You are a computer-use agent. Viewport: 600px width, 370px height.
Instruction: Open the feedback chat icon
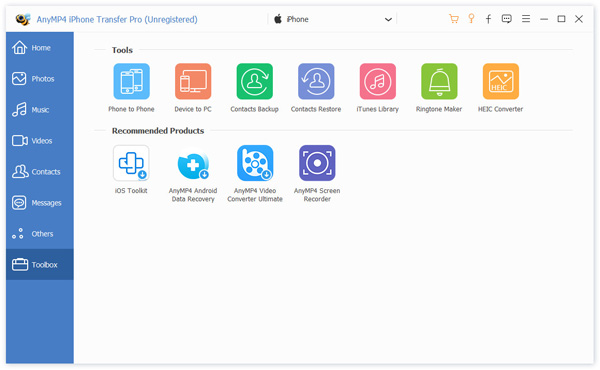507,19
